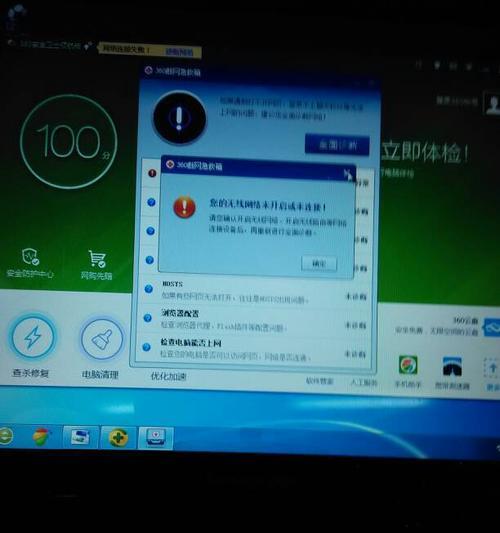Select the 浏览器配置 diagnosis item
This screenshot has height=533, width=500.
click(x=255, y=321)
